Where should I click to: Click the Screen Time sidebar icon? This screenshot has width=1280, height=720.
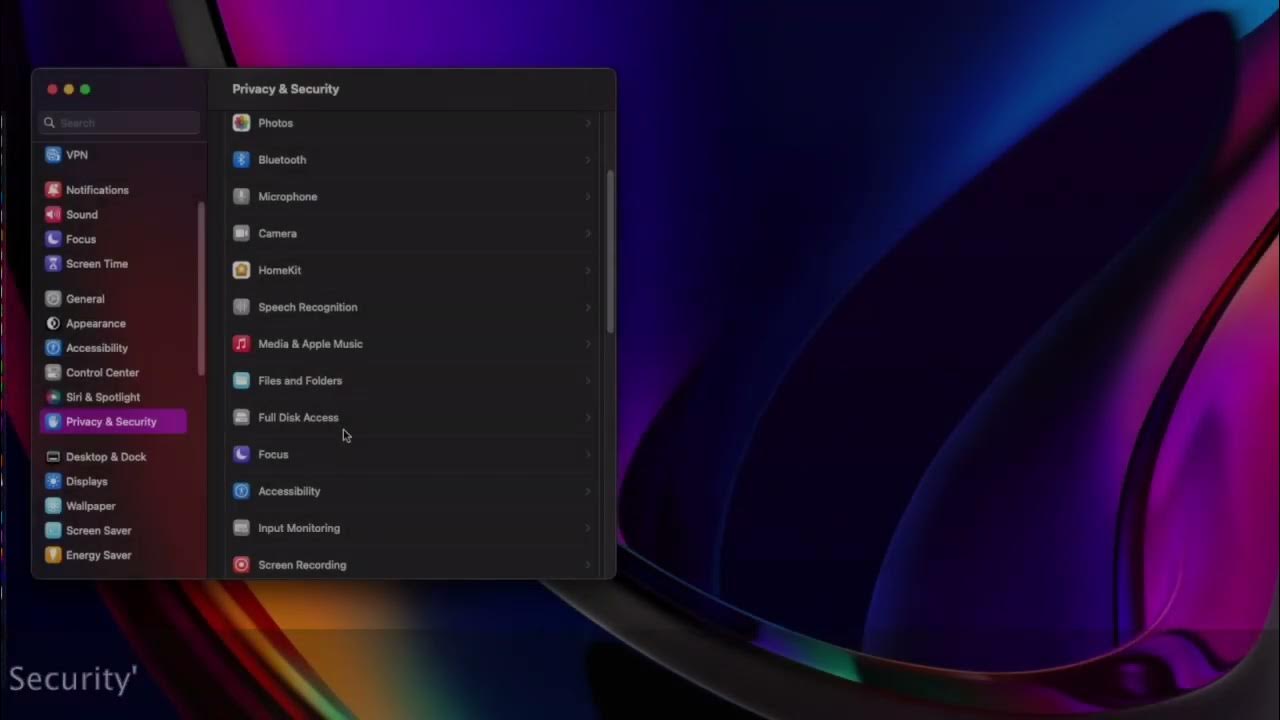coord(53,264)
